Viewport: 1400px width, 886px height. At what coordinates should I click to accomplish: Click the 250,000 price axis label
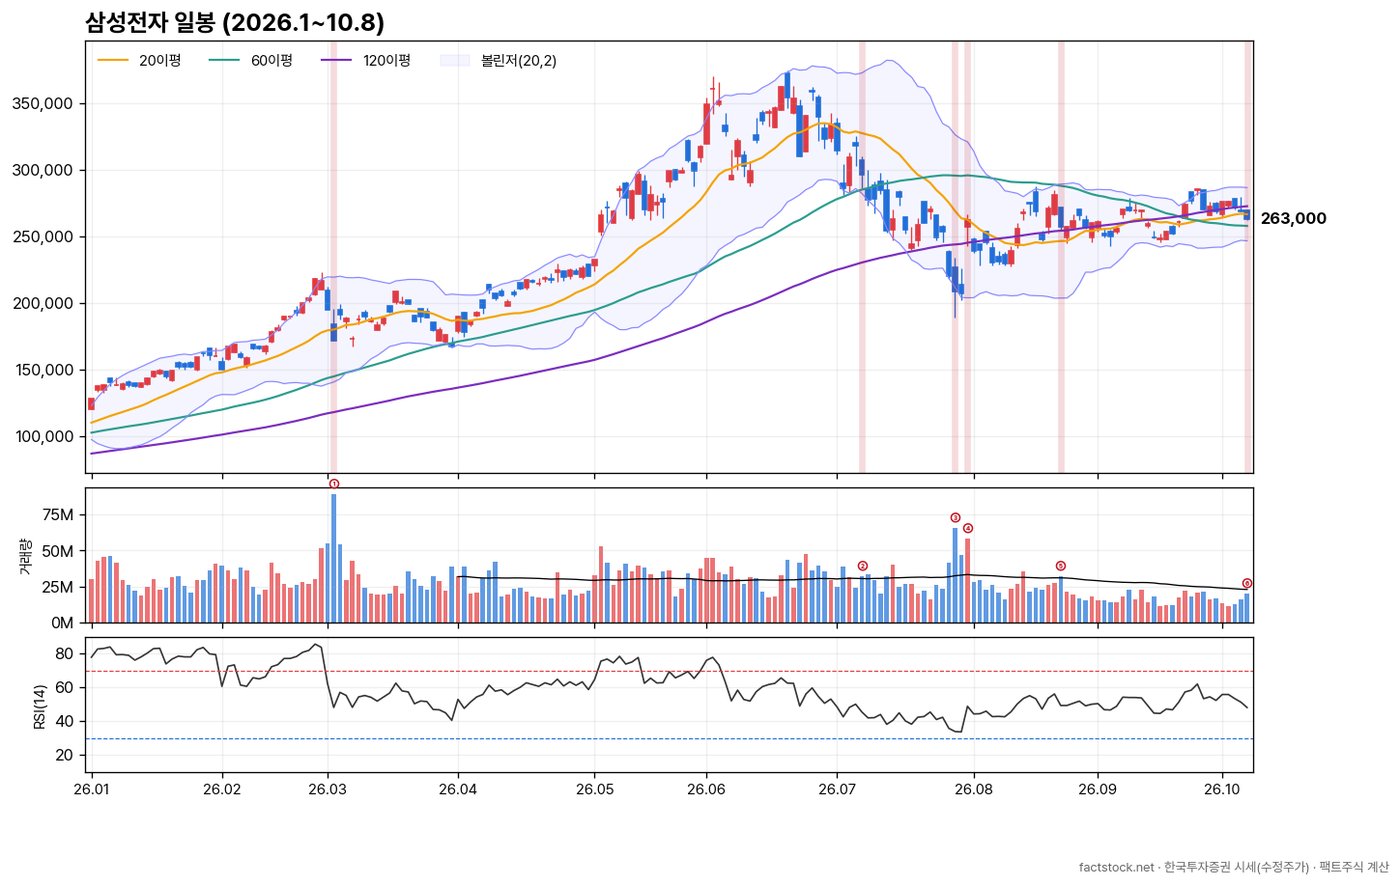point(42,237)
